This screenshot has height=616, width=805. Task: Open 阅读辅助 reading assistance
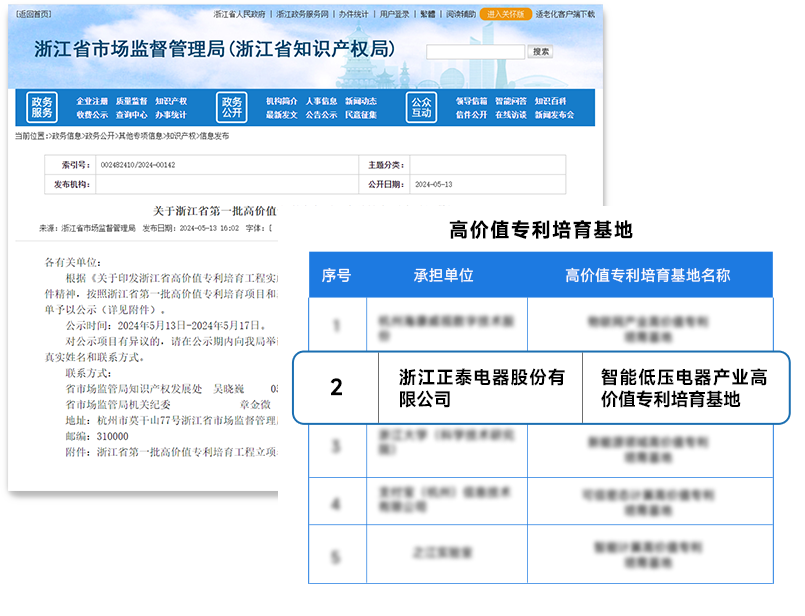tap(461, 14)
